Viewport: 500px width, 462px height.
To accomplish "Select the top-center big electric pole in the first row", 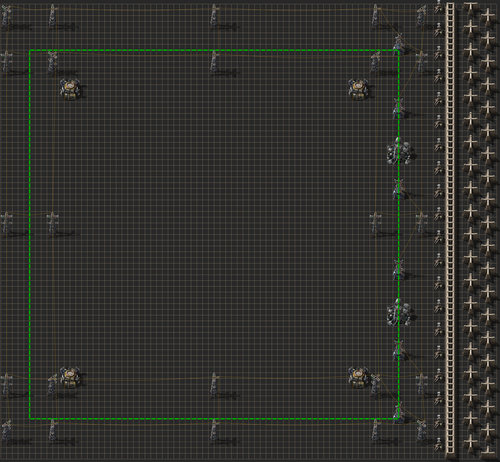I will (214, 16).
